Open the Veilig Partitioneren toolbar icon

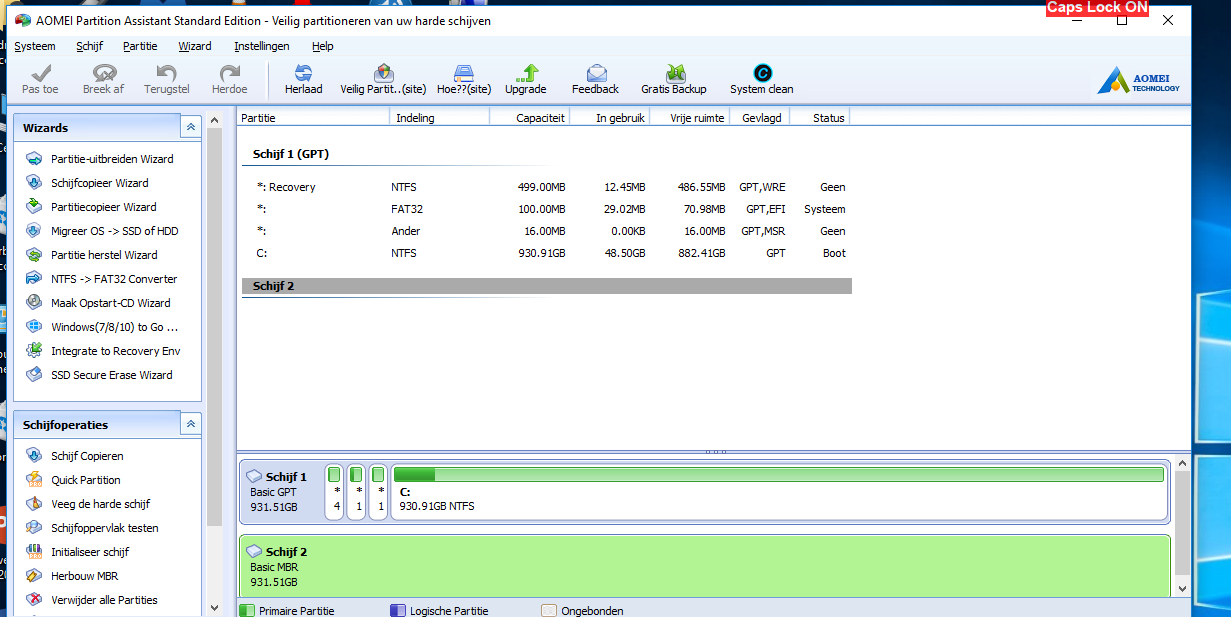coord(382,74)
